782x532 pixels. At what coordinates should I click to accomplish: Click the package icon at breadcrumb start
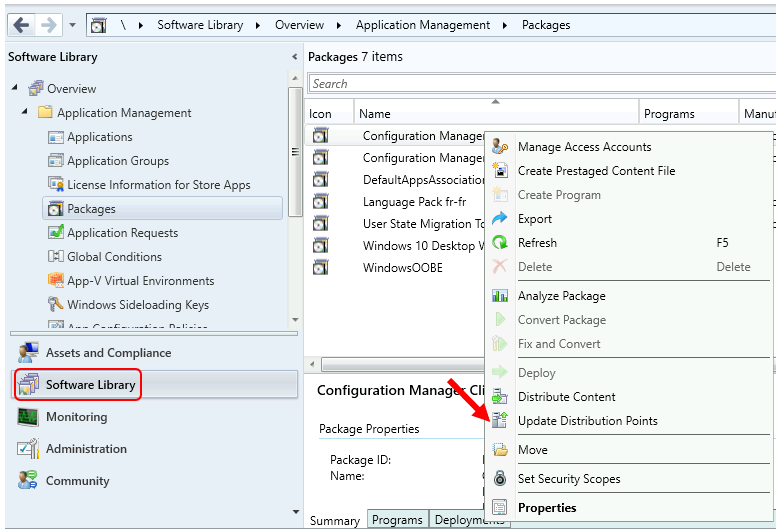pos(99,25)
